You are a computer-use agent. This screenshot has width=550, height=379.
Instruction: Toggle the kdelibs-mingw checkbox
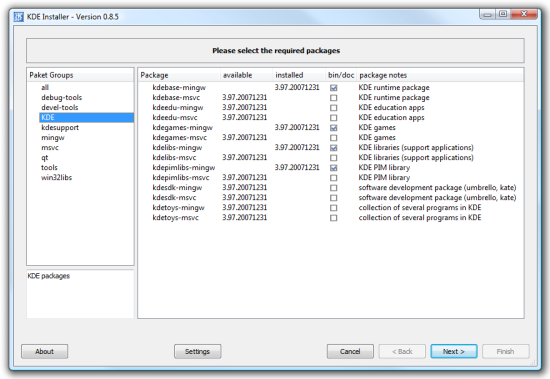pyautogui.click(x=334, y=148)
